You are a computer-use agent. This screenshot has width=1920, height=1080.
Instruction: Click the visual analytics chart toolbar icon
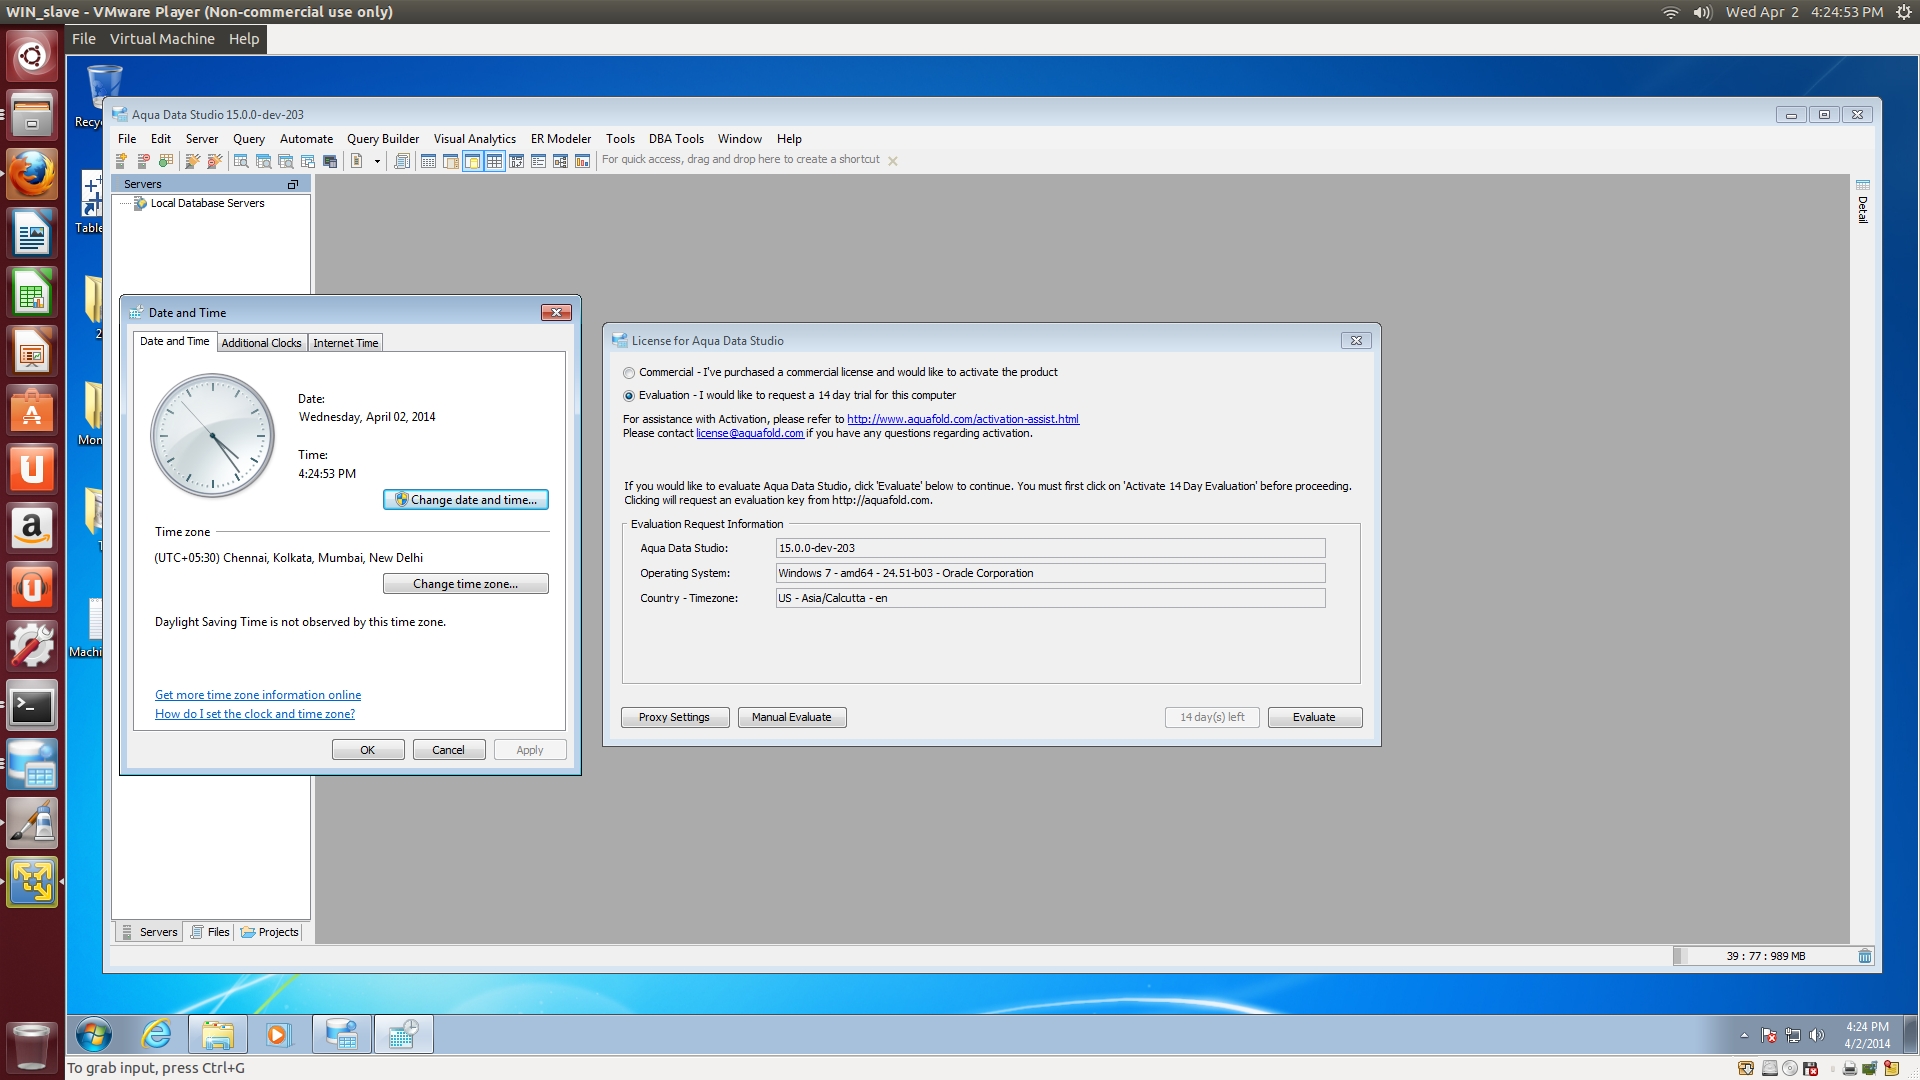tap(582, 161)
